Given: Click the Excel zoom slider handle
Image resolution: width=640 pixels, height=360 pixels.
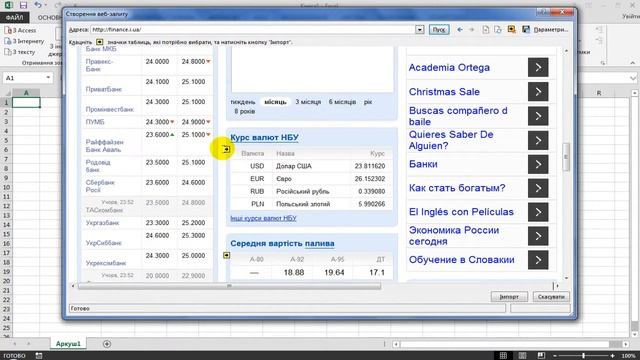Looking at the screenshot, I should pyautogui.click(x=584, y=356).
